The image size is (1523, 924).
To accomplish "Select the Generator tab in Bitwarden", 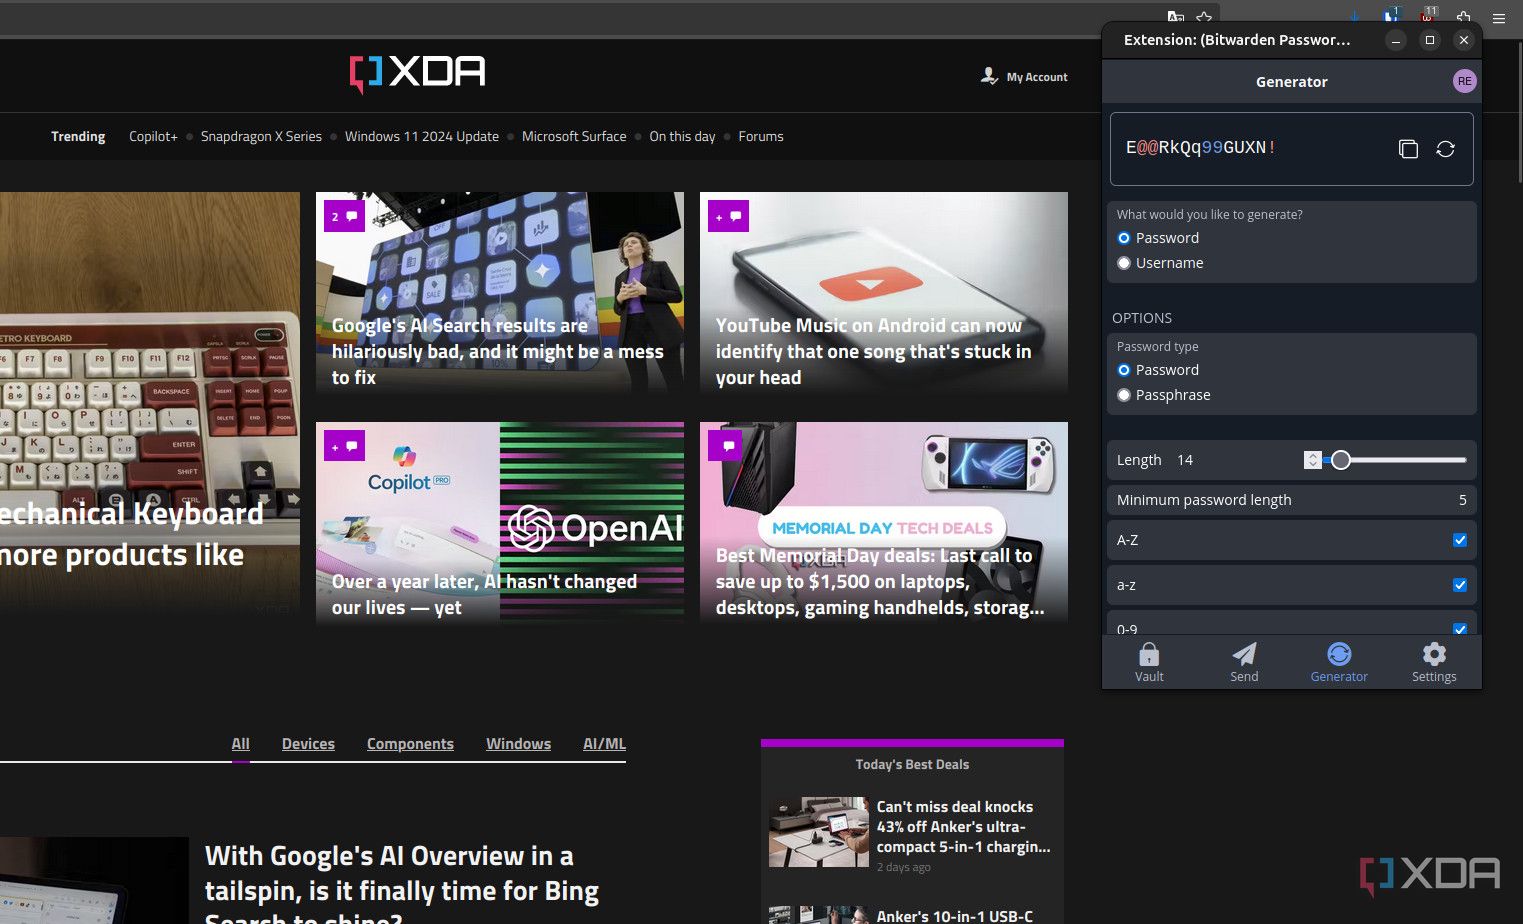I will (1339, 662).
